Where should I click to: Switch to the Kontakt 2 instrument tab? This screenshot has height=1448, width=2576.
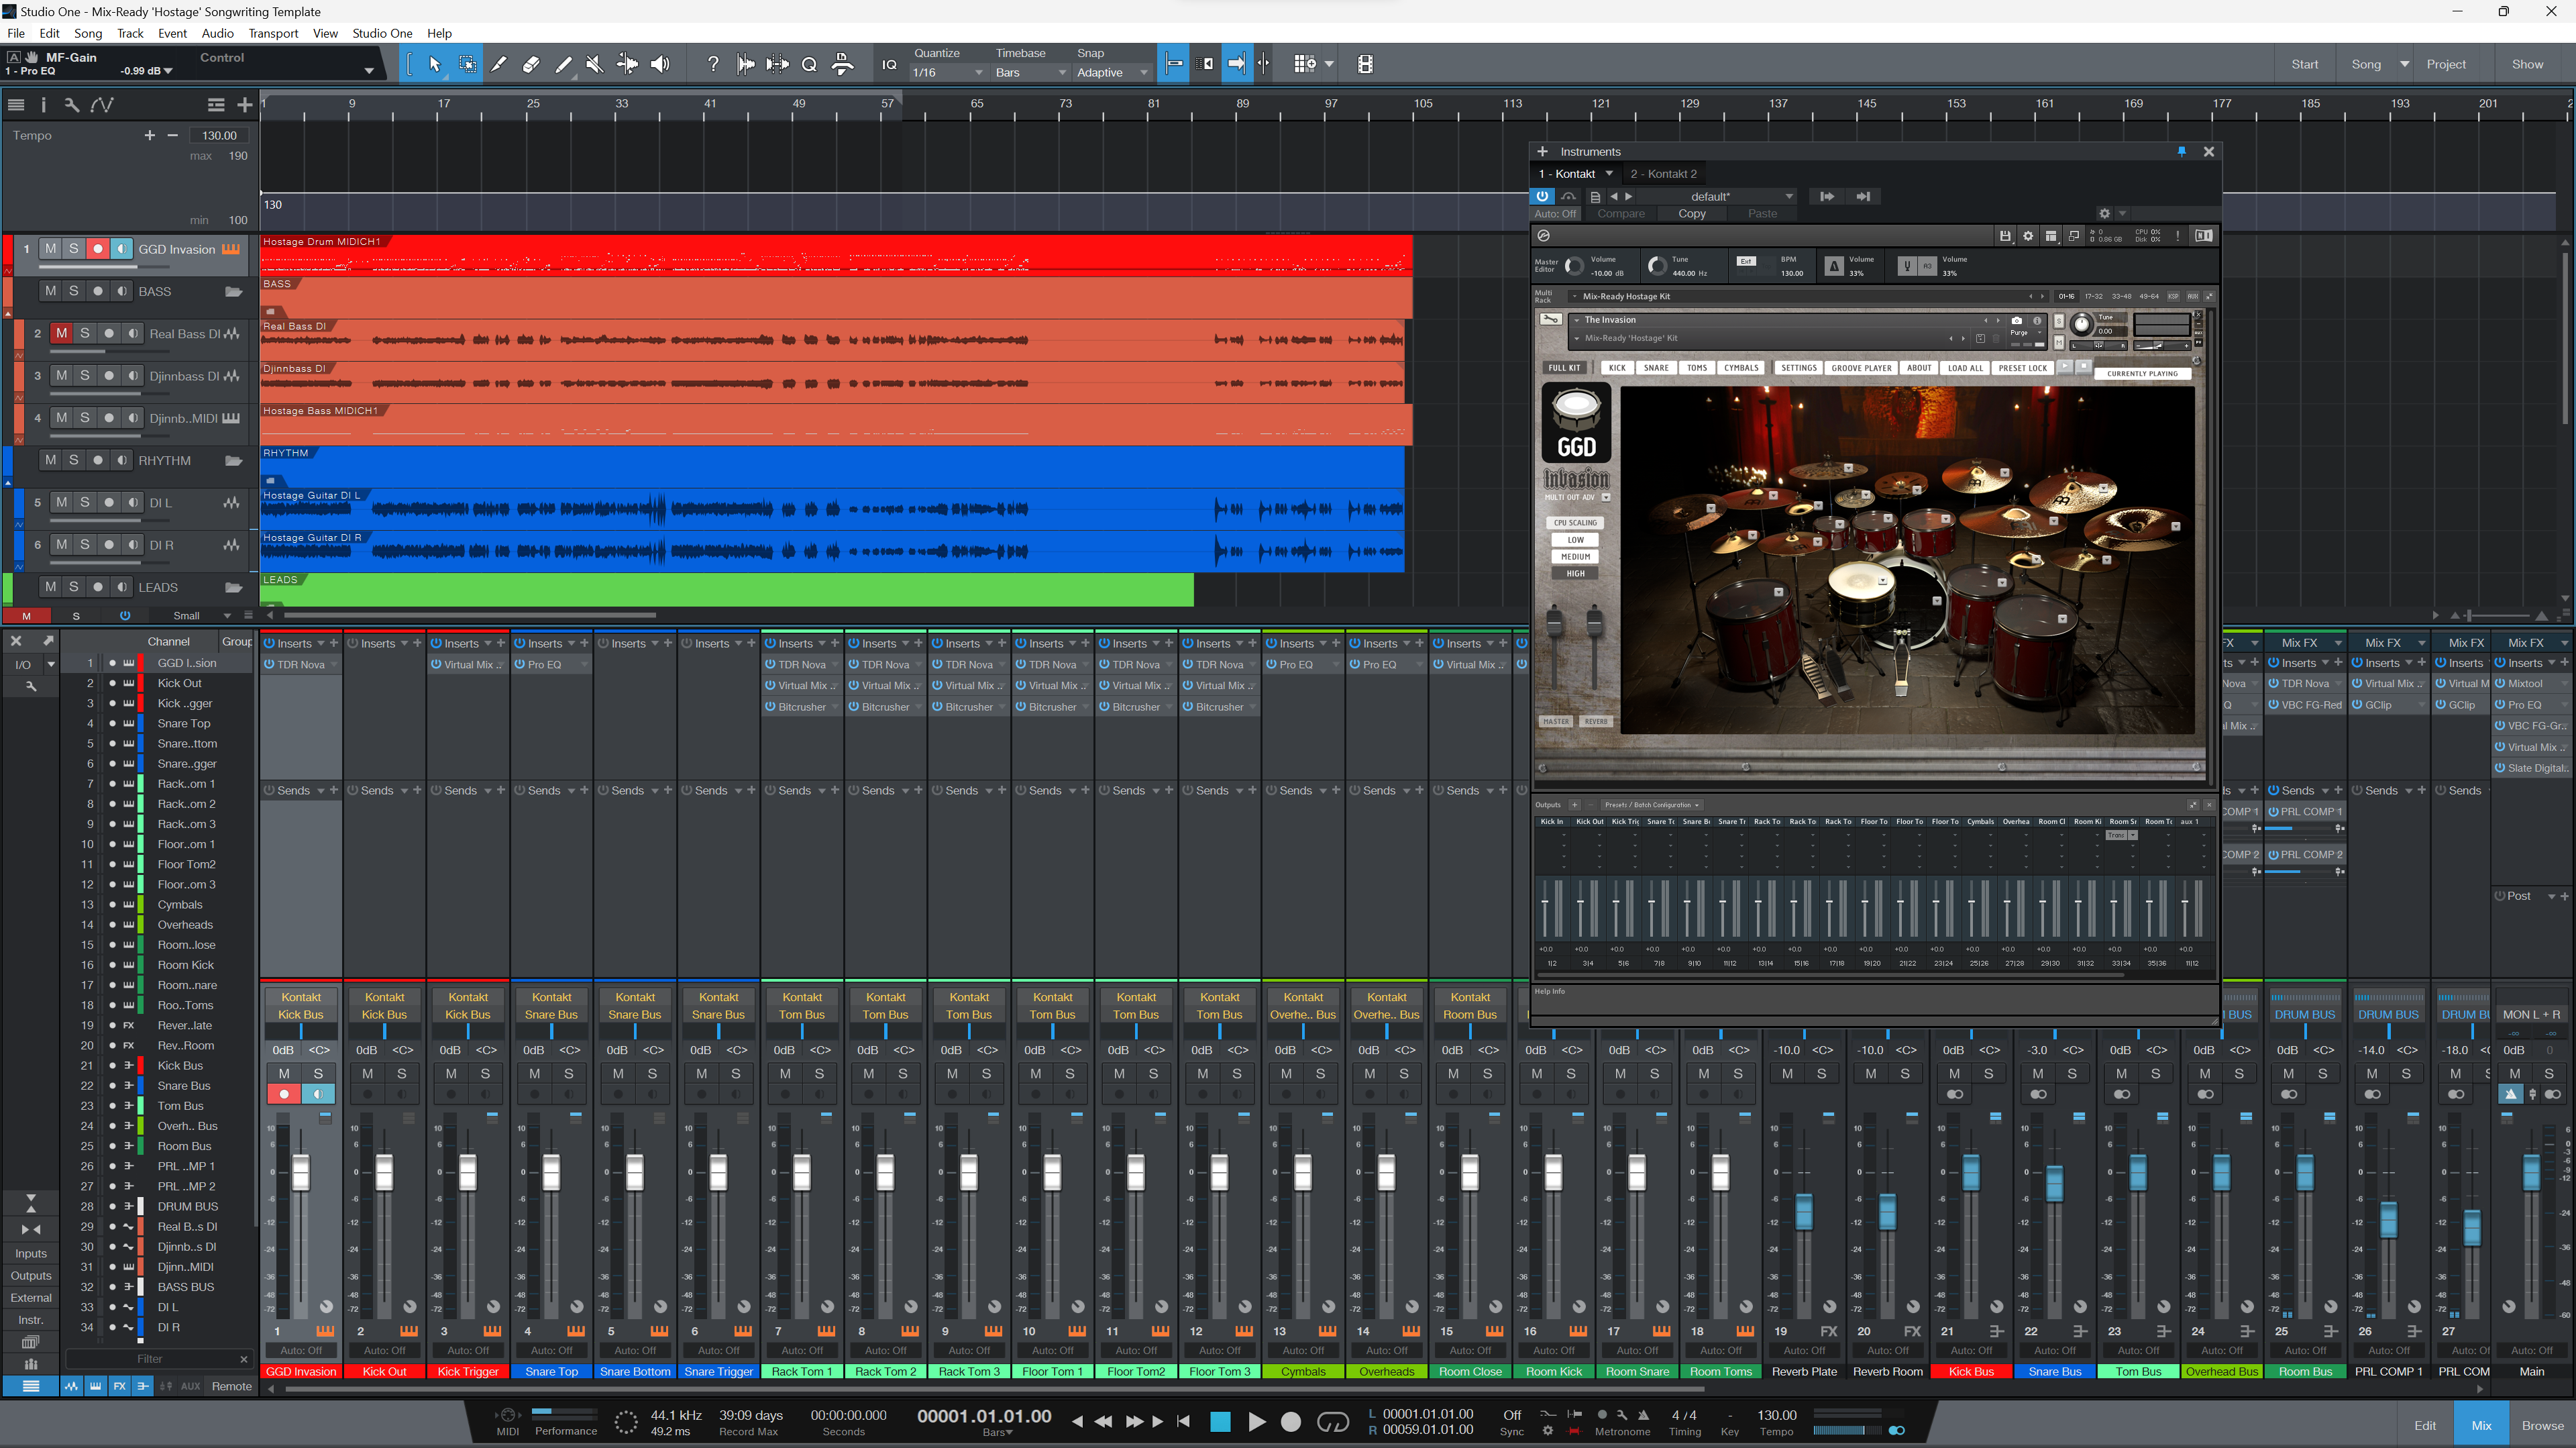coord(1663,174)
